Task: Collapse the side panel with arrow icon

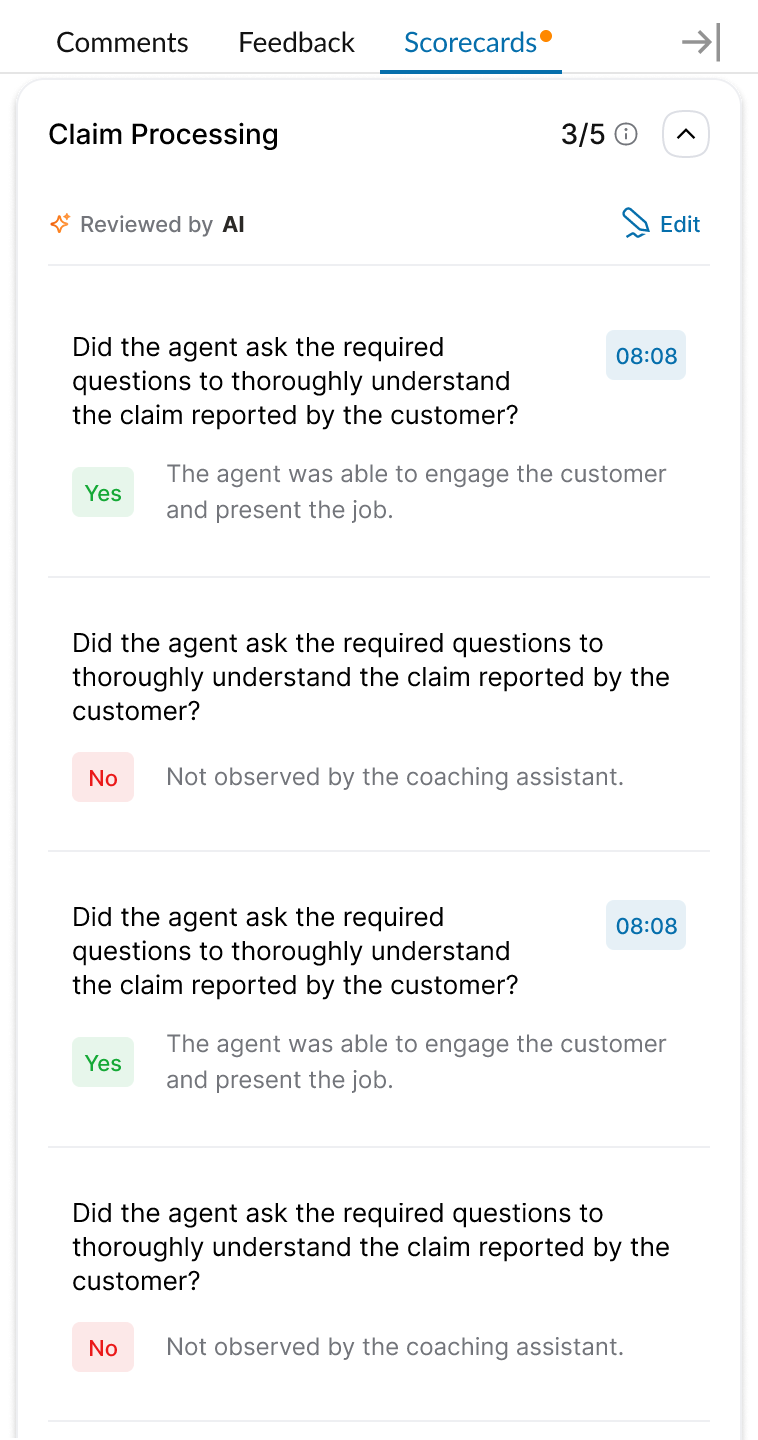Action: 700,42
